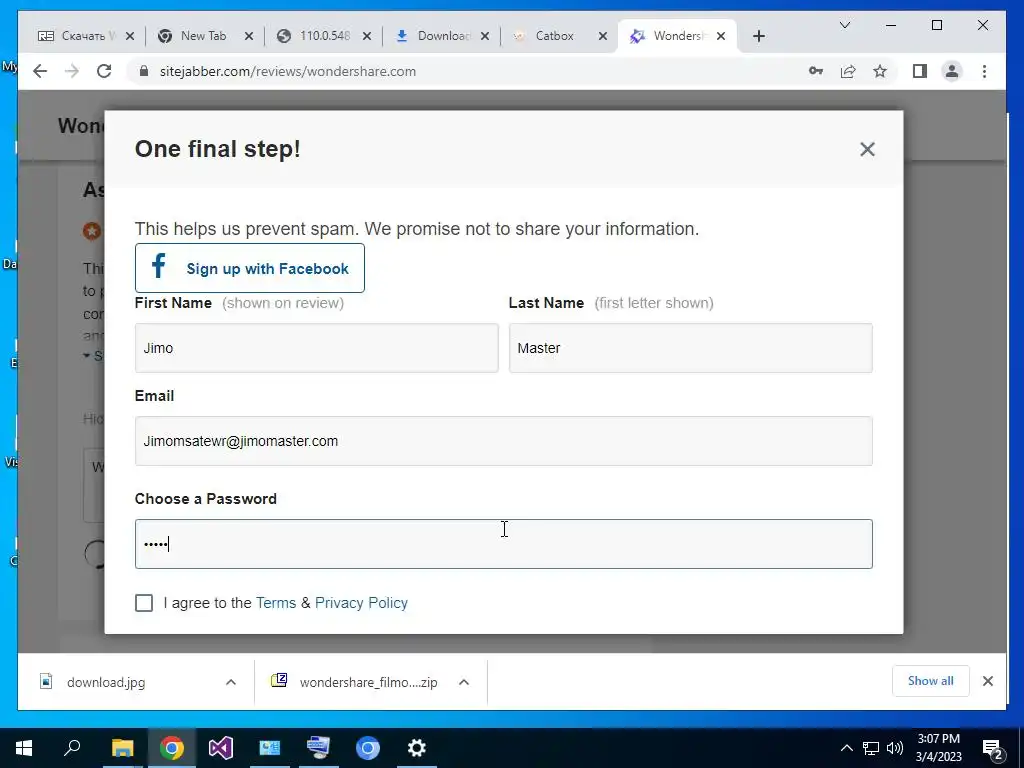Image resolution: width=1024 pixels, height=768 pixels.
Task: Close the Wondershare tab
Action: coord(721,36)
